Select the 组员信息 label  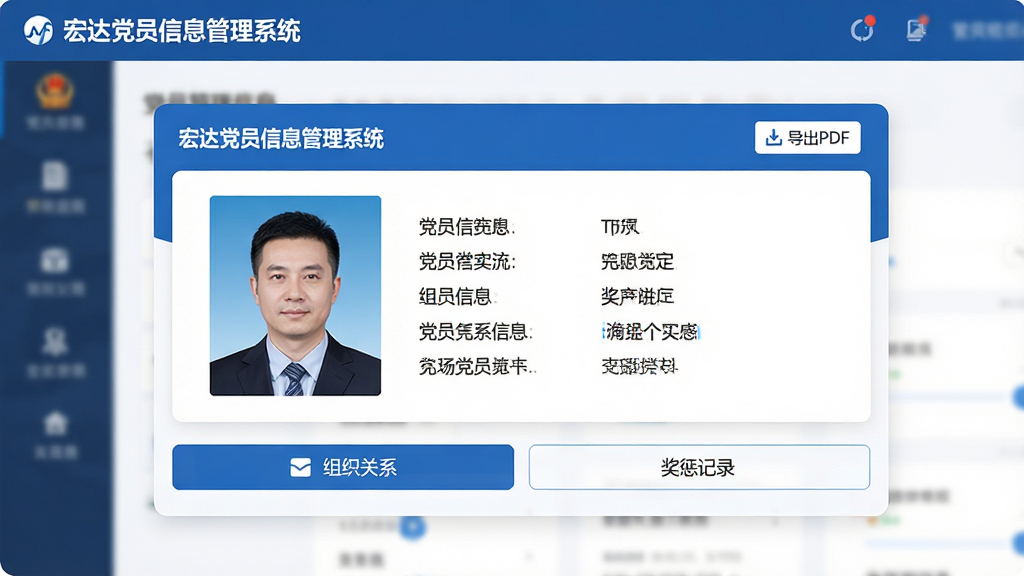pyautogui.click(x=456, y=296)
